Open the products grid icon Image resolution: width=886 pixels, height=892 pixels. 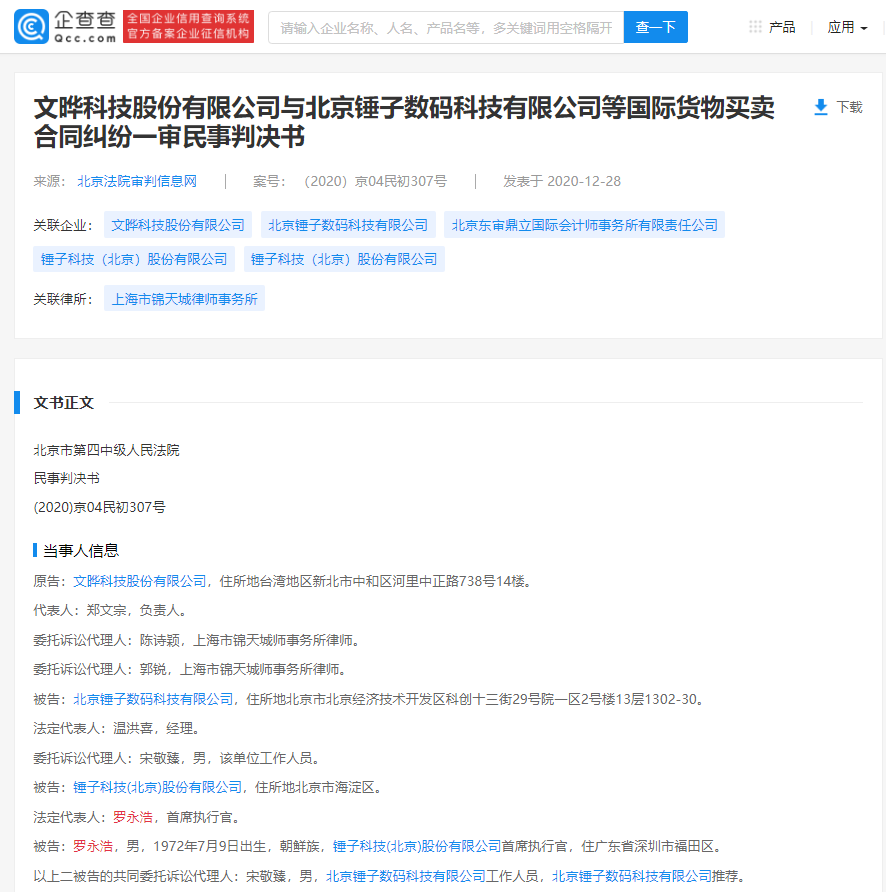click(x=755, y=27)
